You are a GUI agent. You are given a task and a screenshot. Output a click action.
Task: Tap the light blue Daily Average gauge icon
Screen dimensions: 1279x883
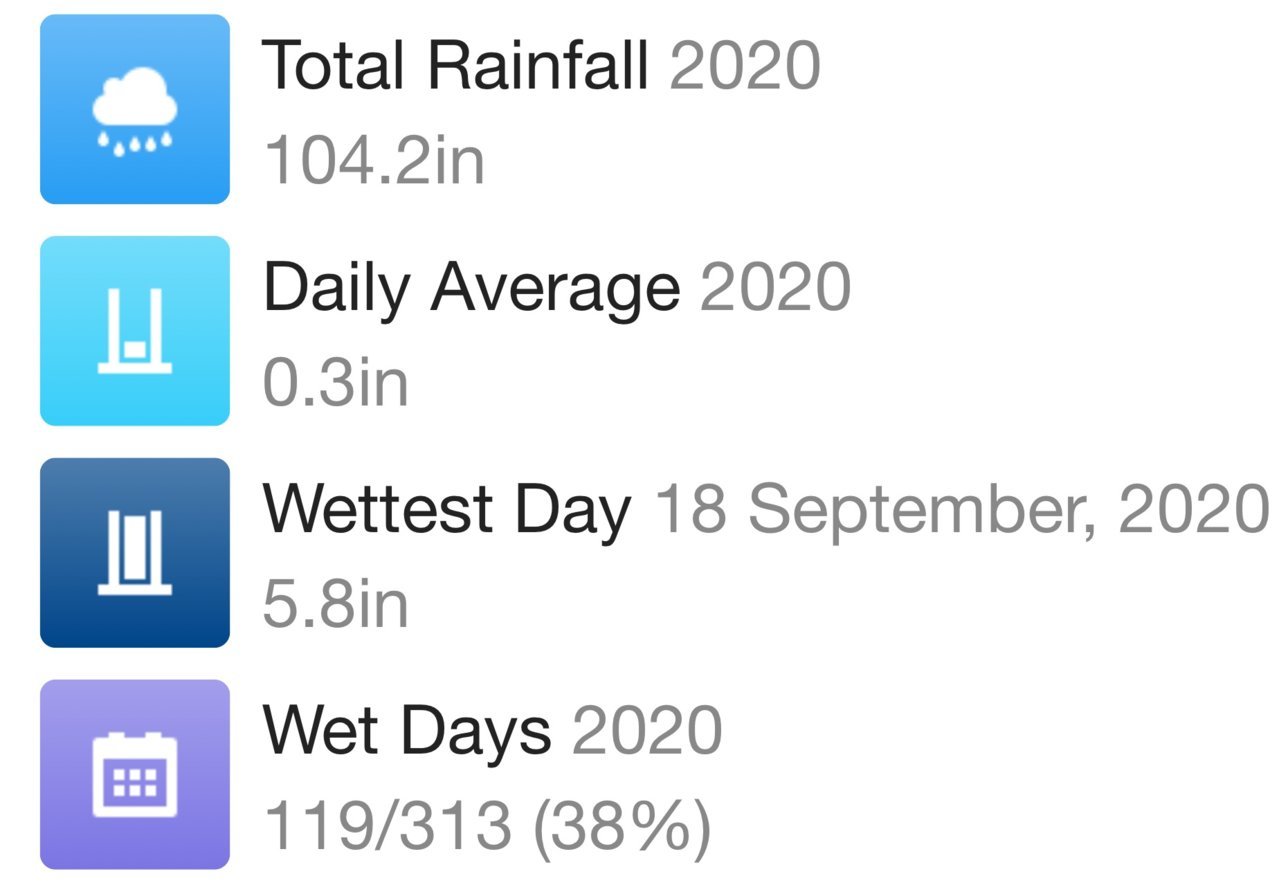(x=135, y=331)
